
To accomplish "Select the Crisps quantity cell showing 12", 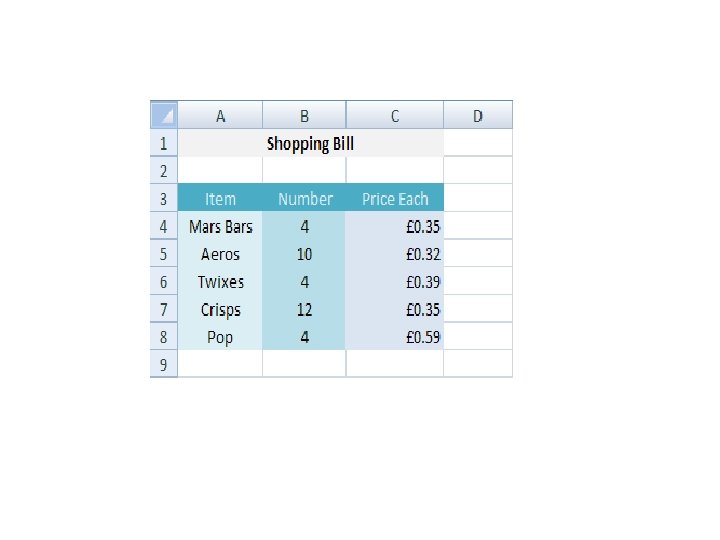I will 304,309.
